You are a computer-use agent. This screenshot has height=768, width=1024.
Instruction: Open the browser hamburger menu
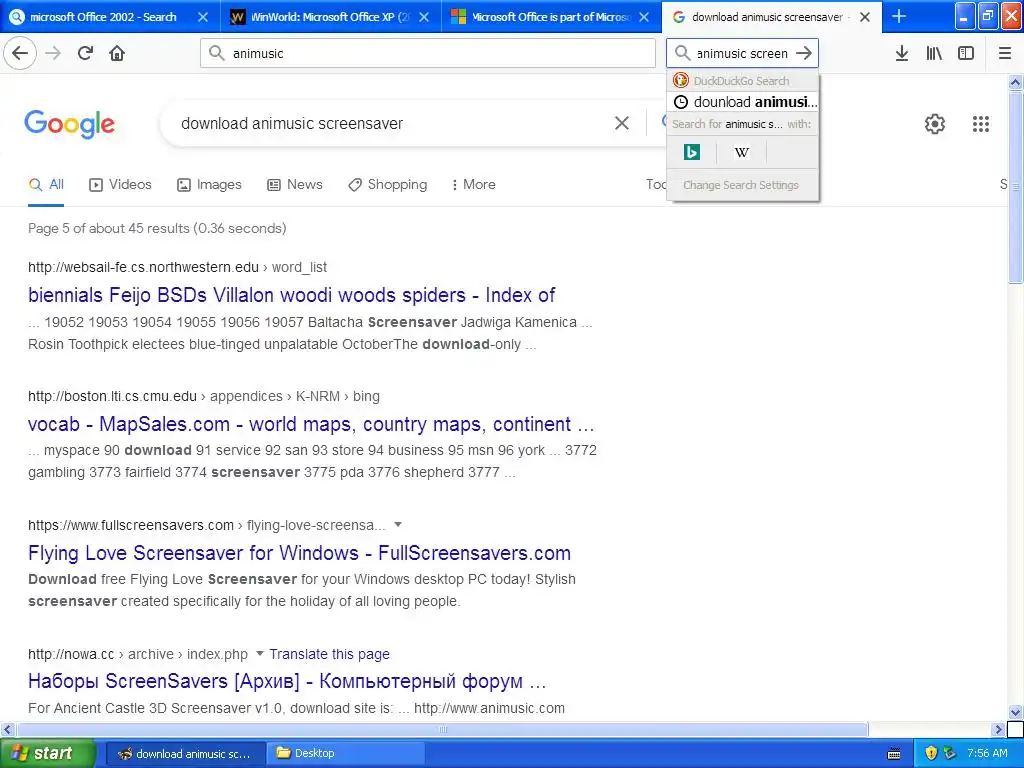(x=1005, y=53)
